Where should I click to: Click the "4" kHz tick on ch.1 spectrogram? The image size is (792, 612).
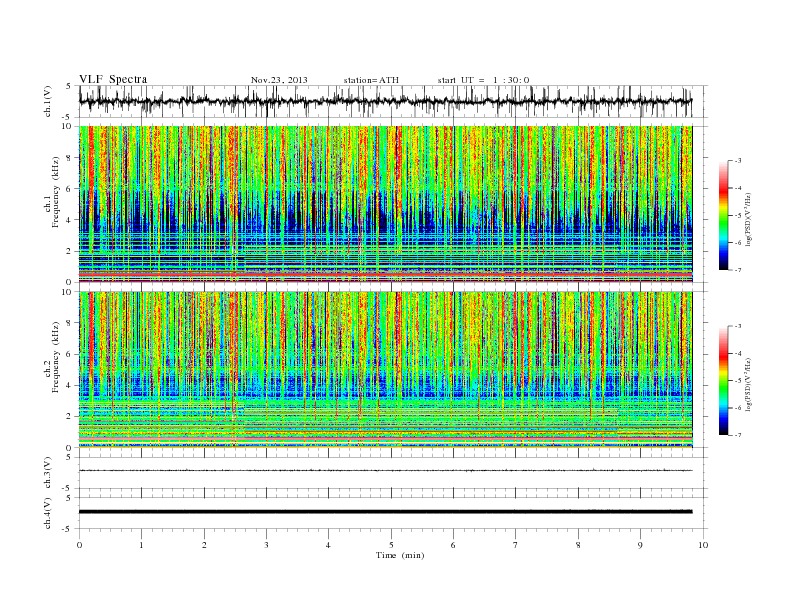(69, 220)
